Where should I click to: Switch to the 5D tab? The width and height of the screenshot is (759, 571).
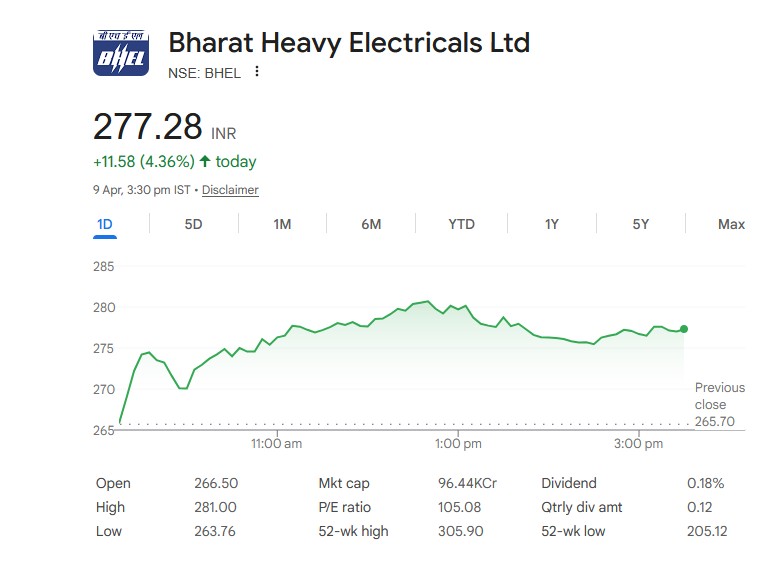coord(193,224)
